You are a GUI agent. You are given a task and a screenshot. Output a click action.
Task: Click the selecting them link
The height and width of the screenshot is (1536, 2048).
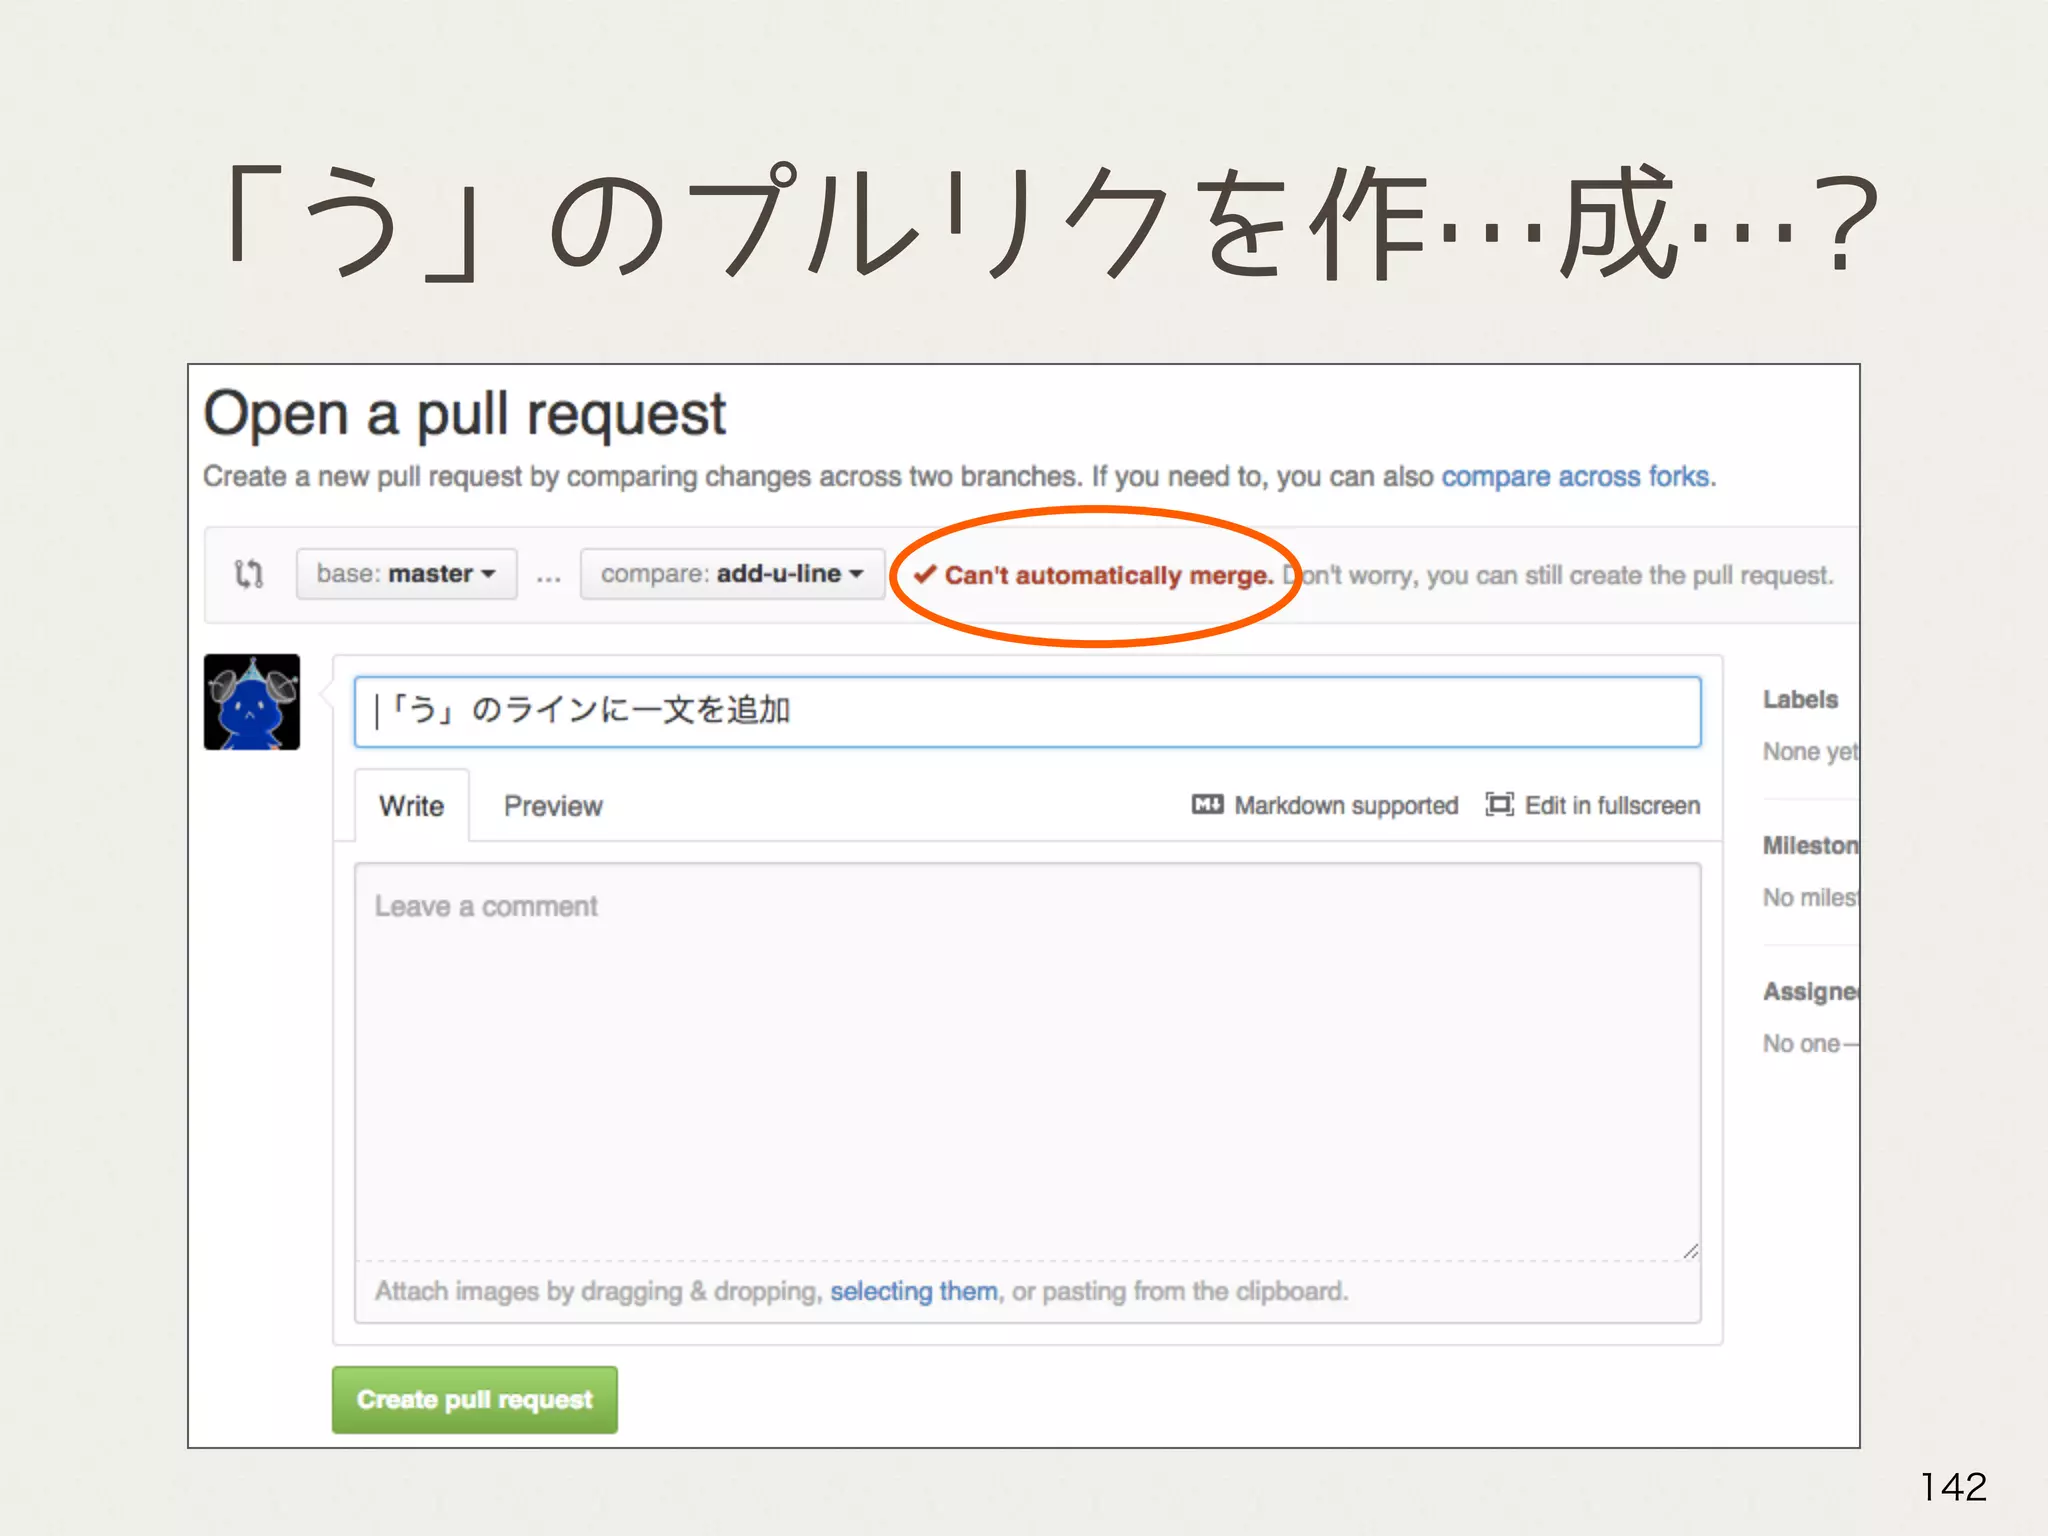(x=913, y=1291)
